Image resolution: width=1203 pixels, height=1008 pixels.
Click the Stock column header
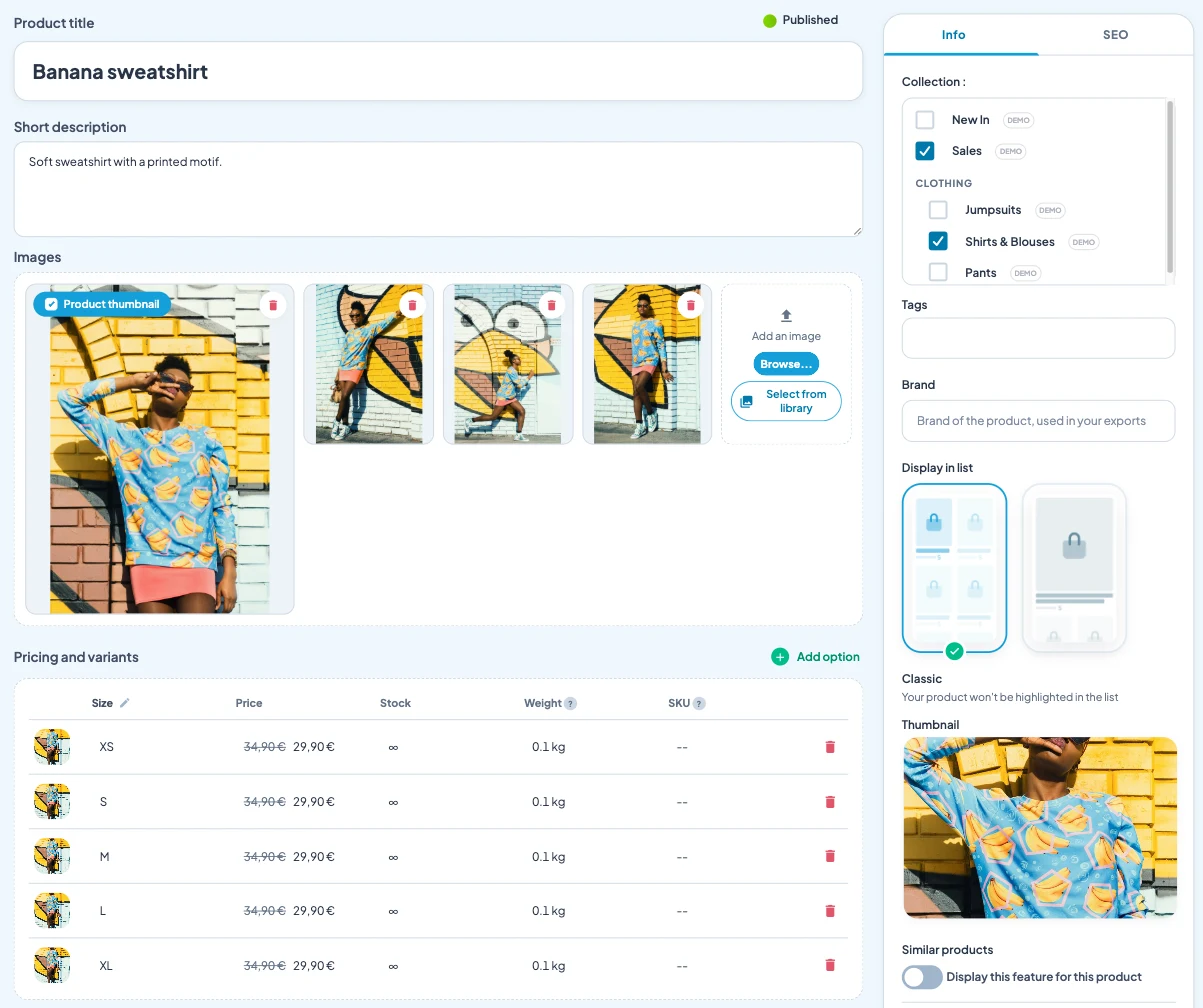pos(395,703)
